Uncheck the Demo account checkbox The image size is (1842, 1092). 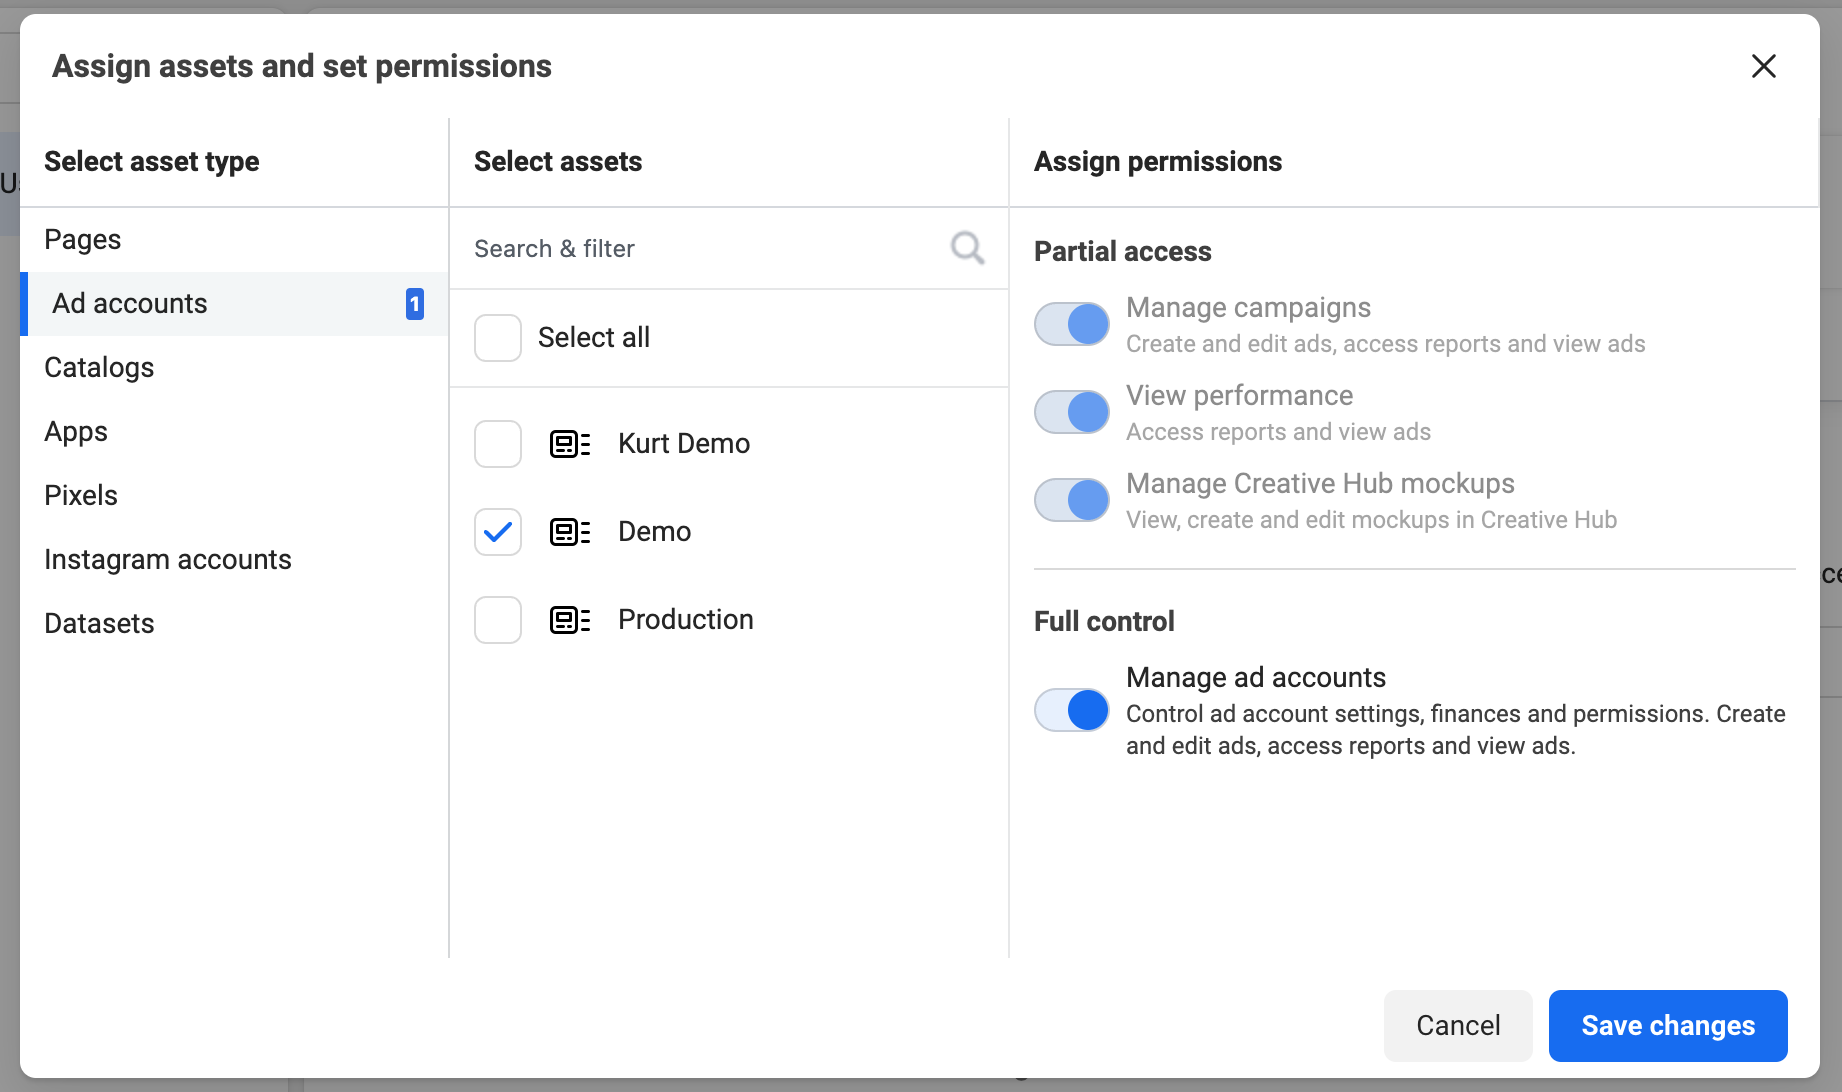pos(498,532)
